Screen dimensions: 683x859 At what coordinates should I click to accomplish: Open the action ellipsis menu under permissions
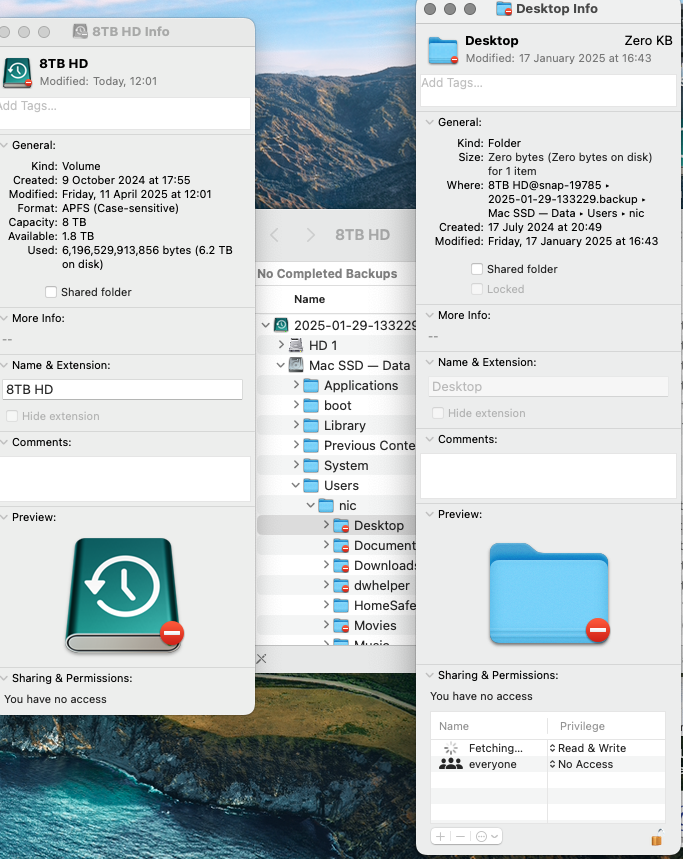pyautogui.click(x=486, y=837)
